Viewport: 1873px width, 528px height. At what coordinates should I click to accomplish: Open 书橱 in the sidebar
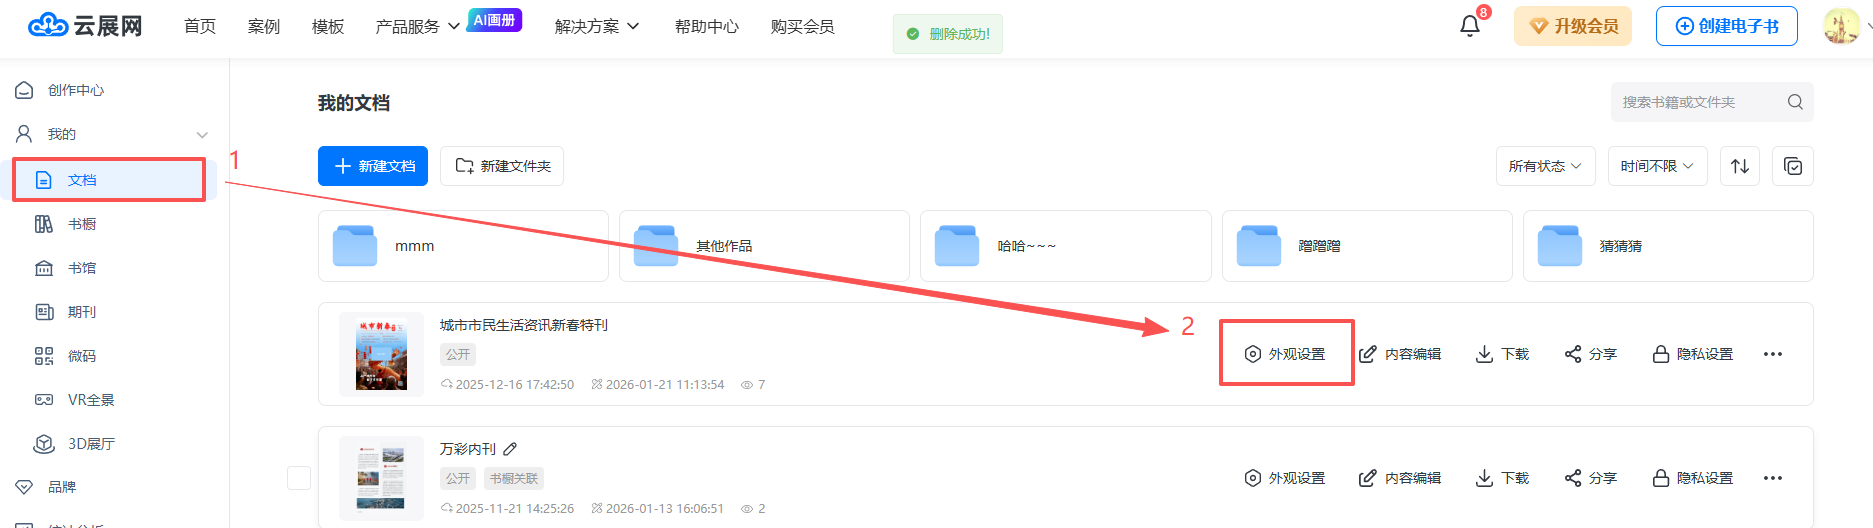82,224
